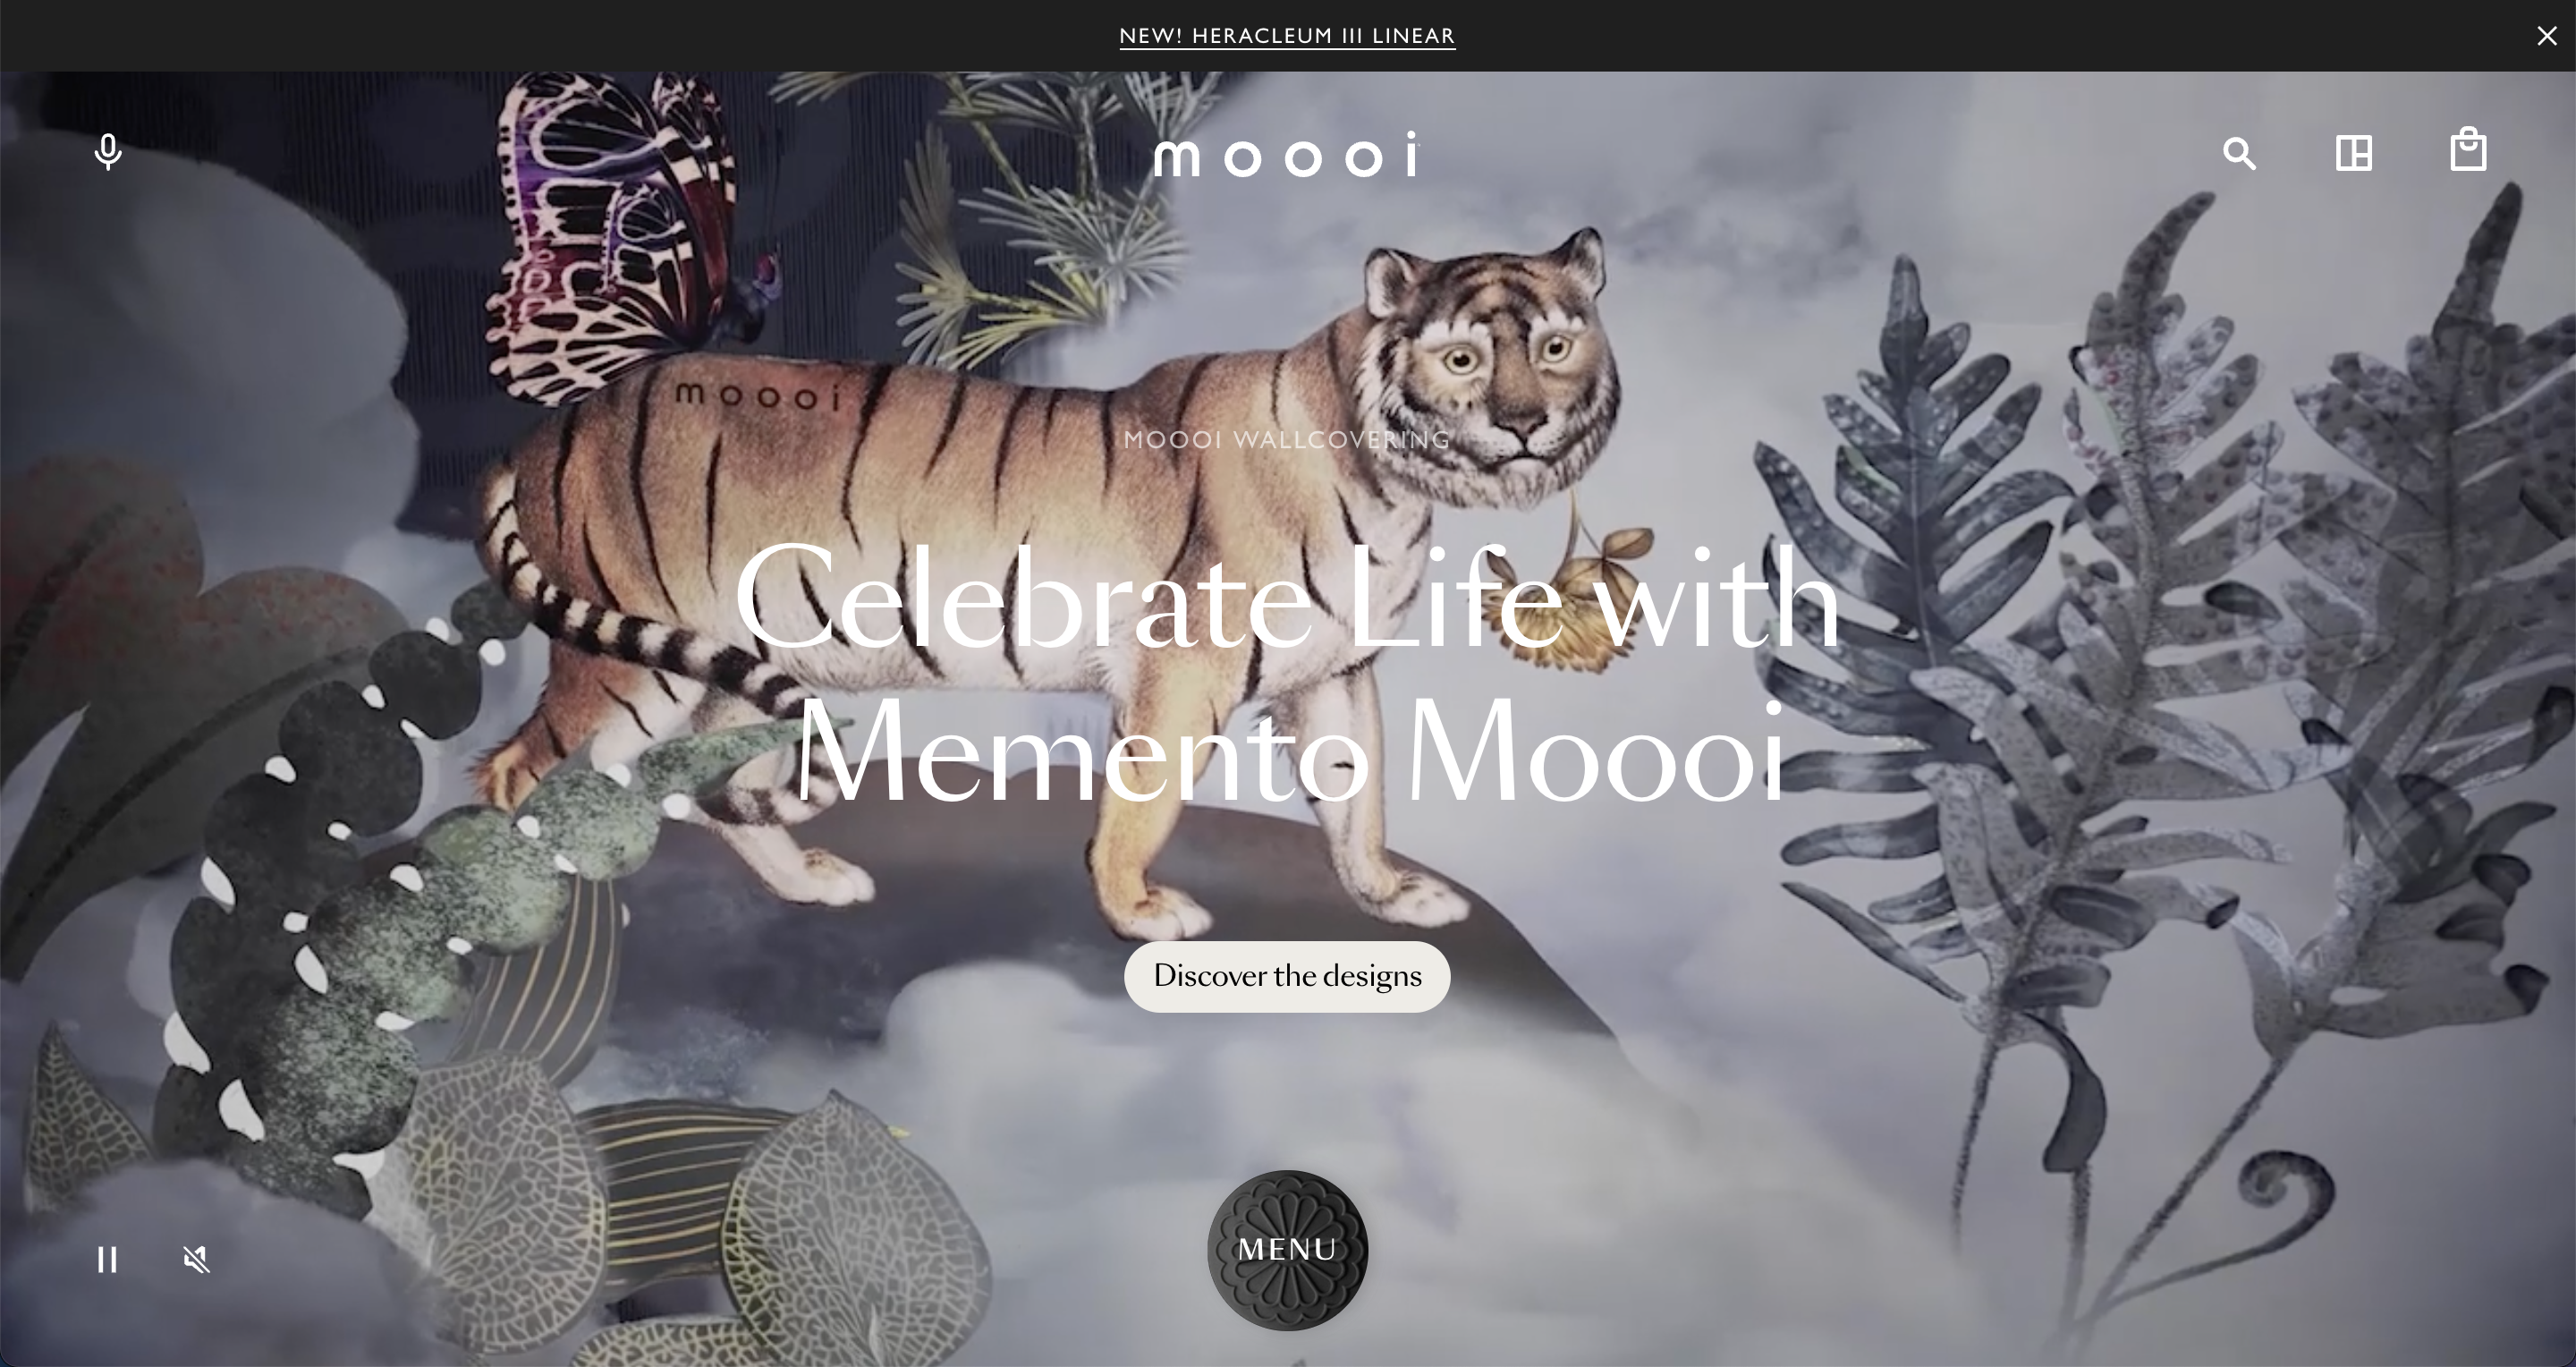Click the dark announcement bar background

coord(600,36)
